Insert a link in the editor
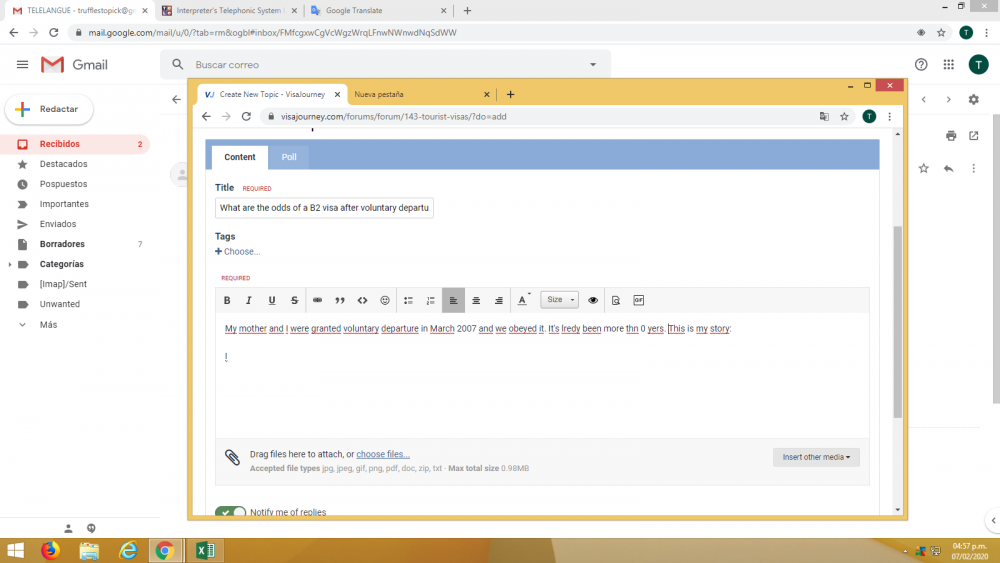Image resolution: width=1000 pixels, height=563 pixels. pos(317,300)
